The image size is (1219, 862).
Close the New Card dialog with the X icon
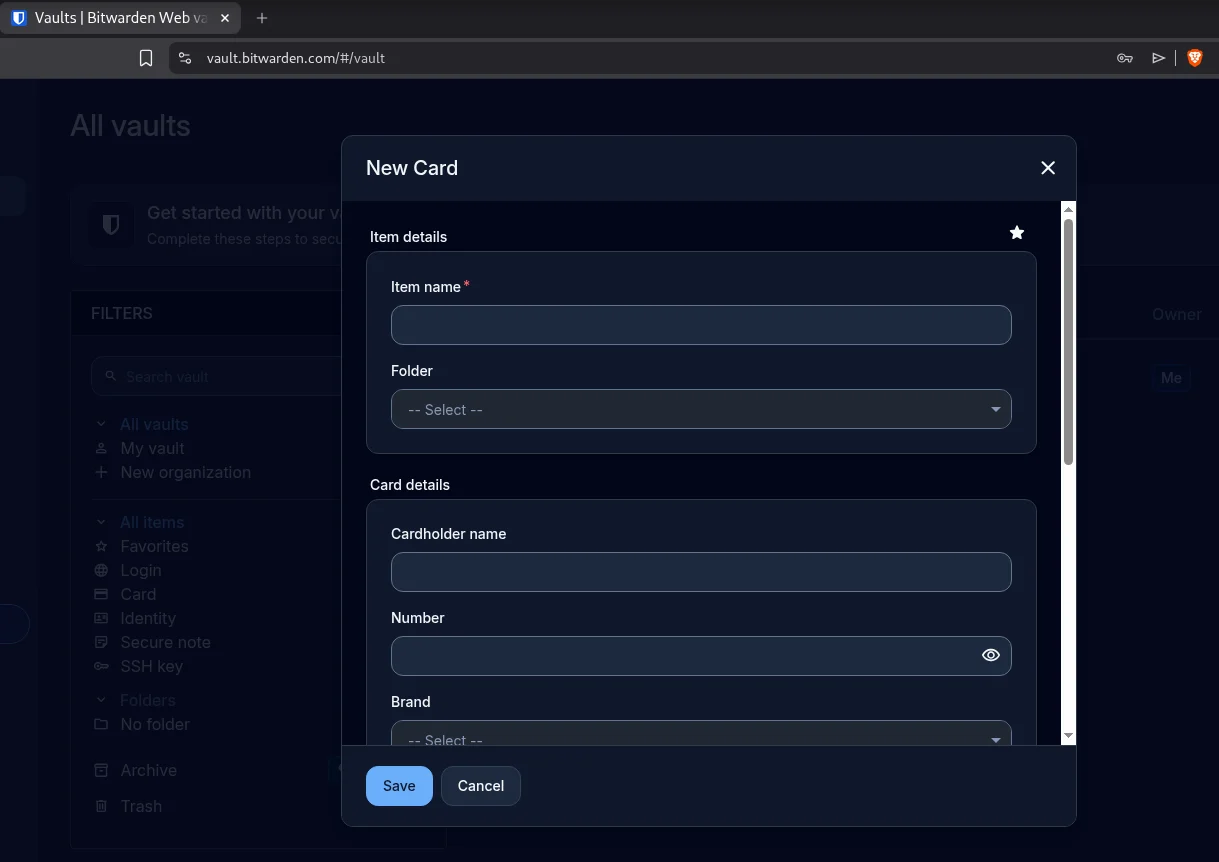(1048, 168)
